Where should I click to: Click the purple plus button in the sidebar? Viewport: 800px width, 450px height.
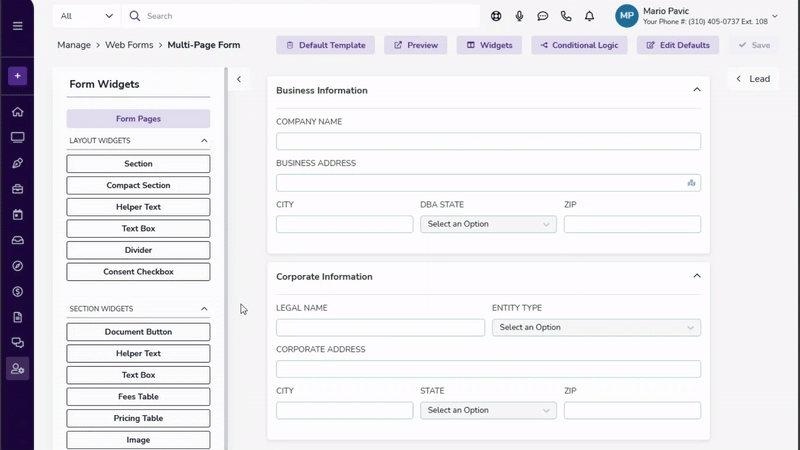(x=17, y=76)
